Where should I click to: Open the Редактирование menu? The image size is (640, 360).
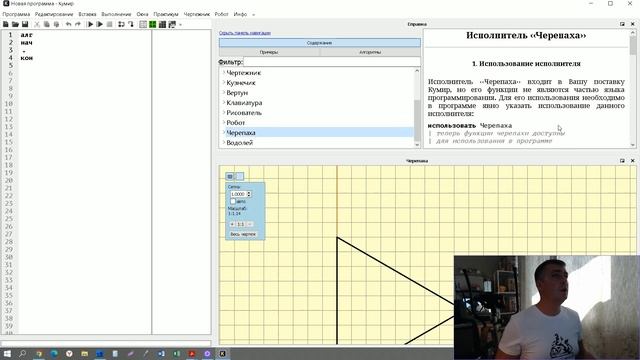54,14
